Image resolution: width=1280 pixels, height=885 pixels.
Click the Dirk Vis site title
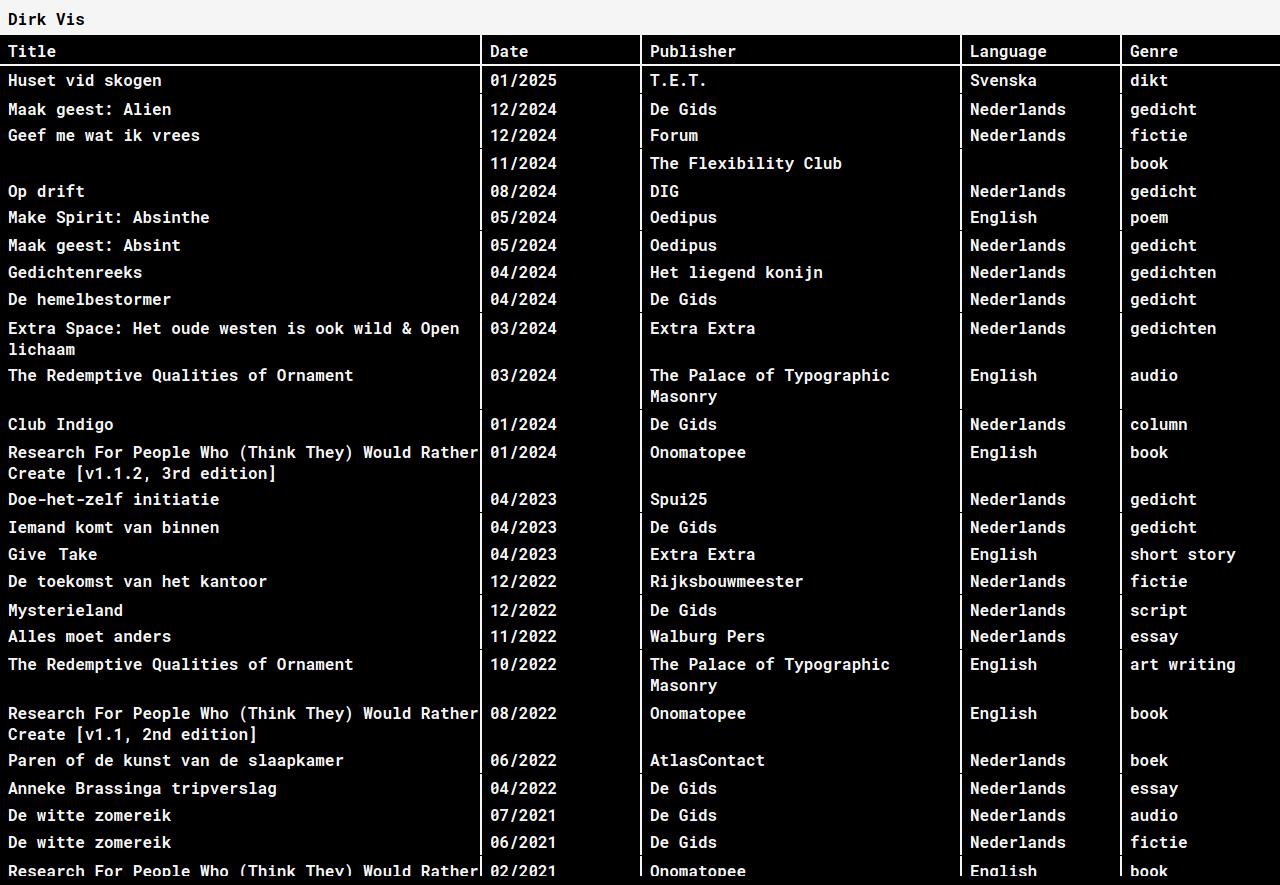click(x=46, y=19)
